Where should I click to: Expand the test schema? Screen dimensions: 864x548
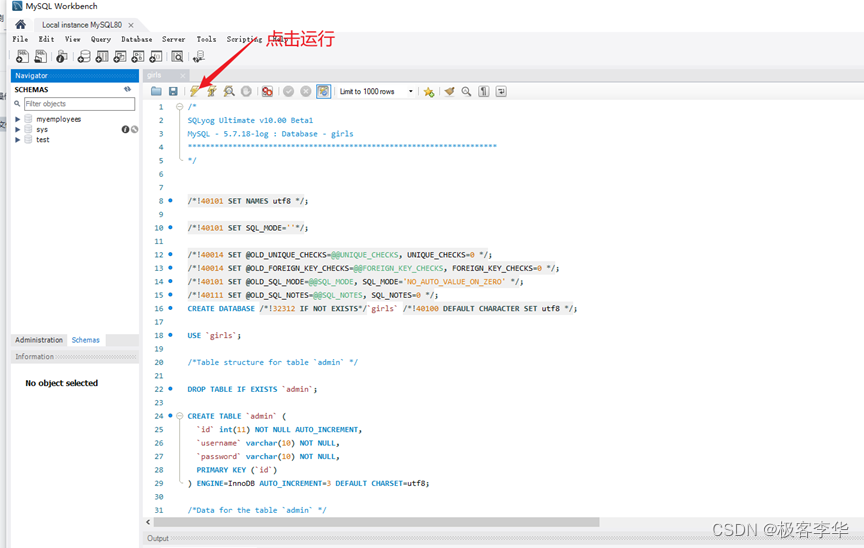(x=18, y=140)
